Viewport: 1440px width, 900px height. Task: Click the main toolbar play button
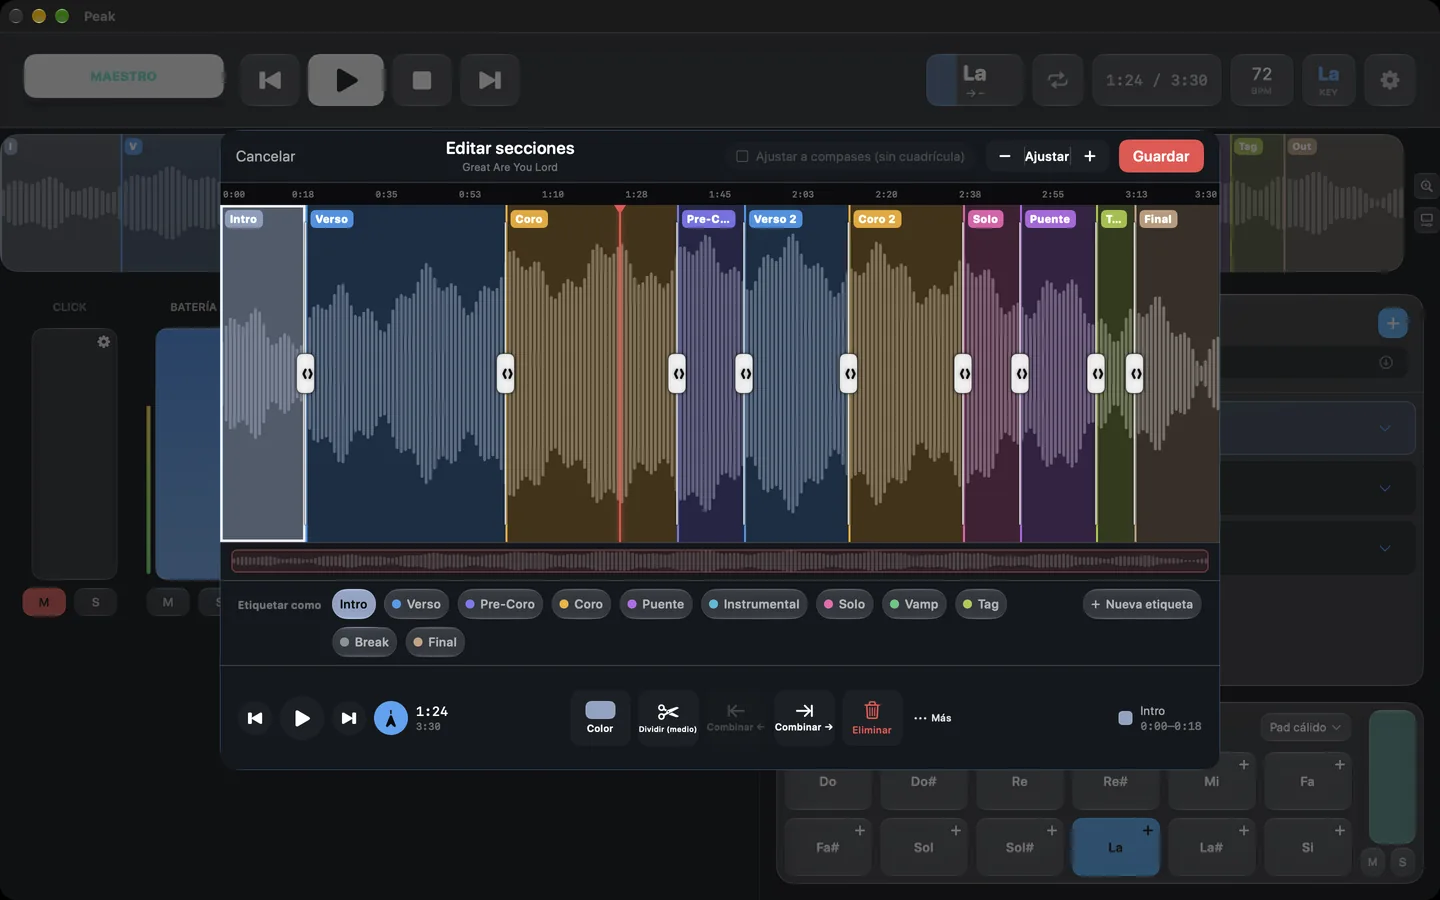tap(346, 80)
